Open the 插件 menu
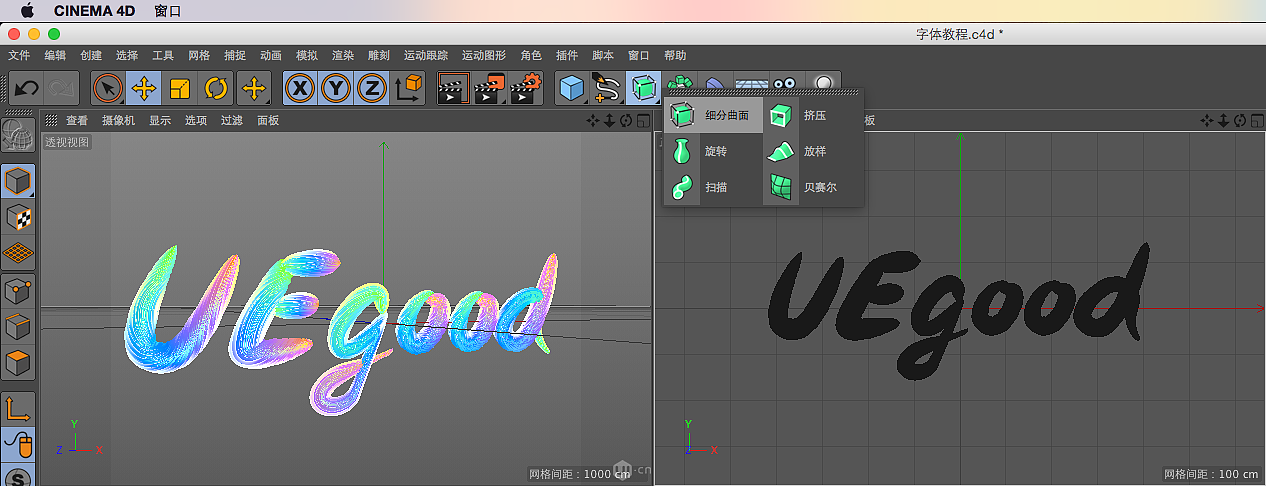 [x=567, y=55]
